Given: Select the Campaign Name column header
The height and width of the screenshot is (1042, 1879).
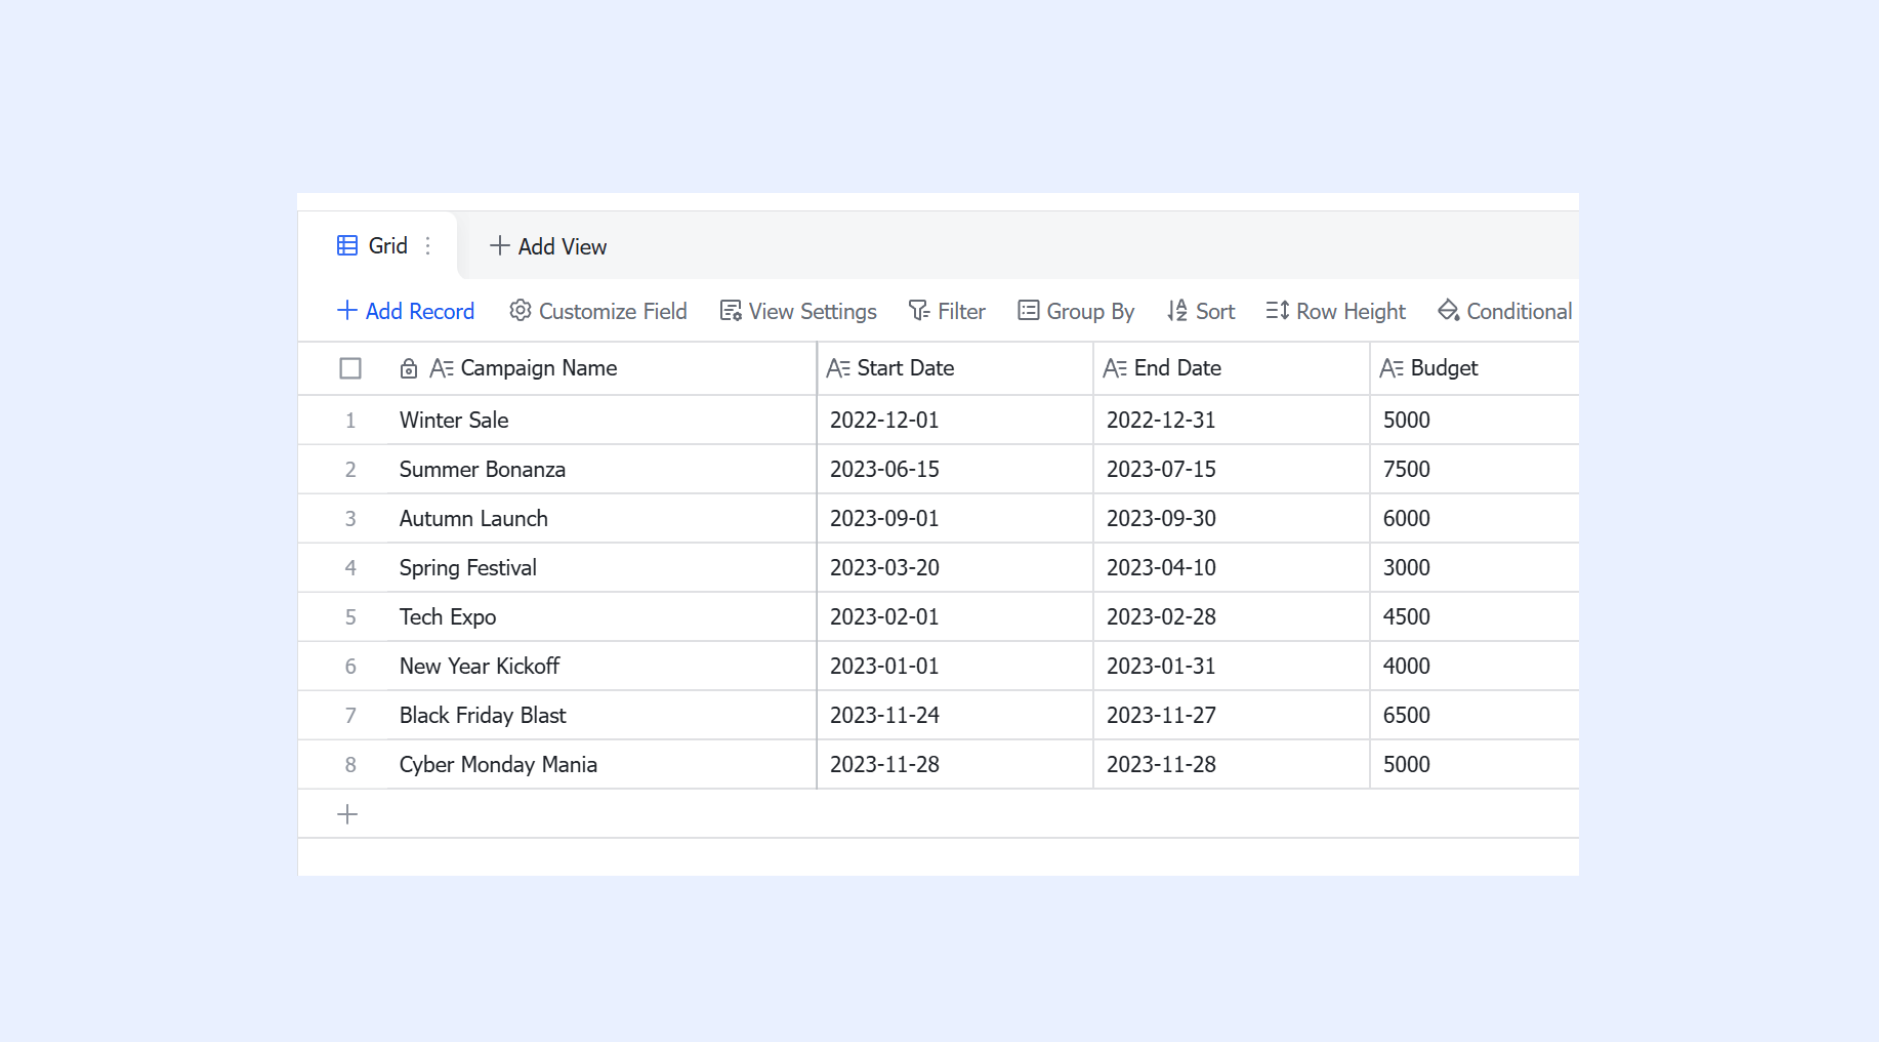Looking at the screenshot, I should coord(603,369).
